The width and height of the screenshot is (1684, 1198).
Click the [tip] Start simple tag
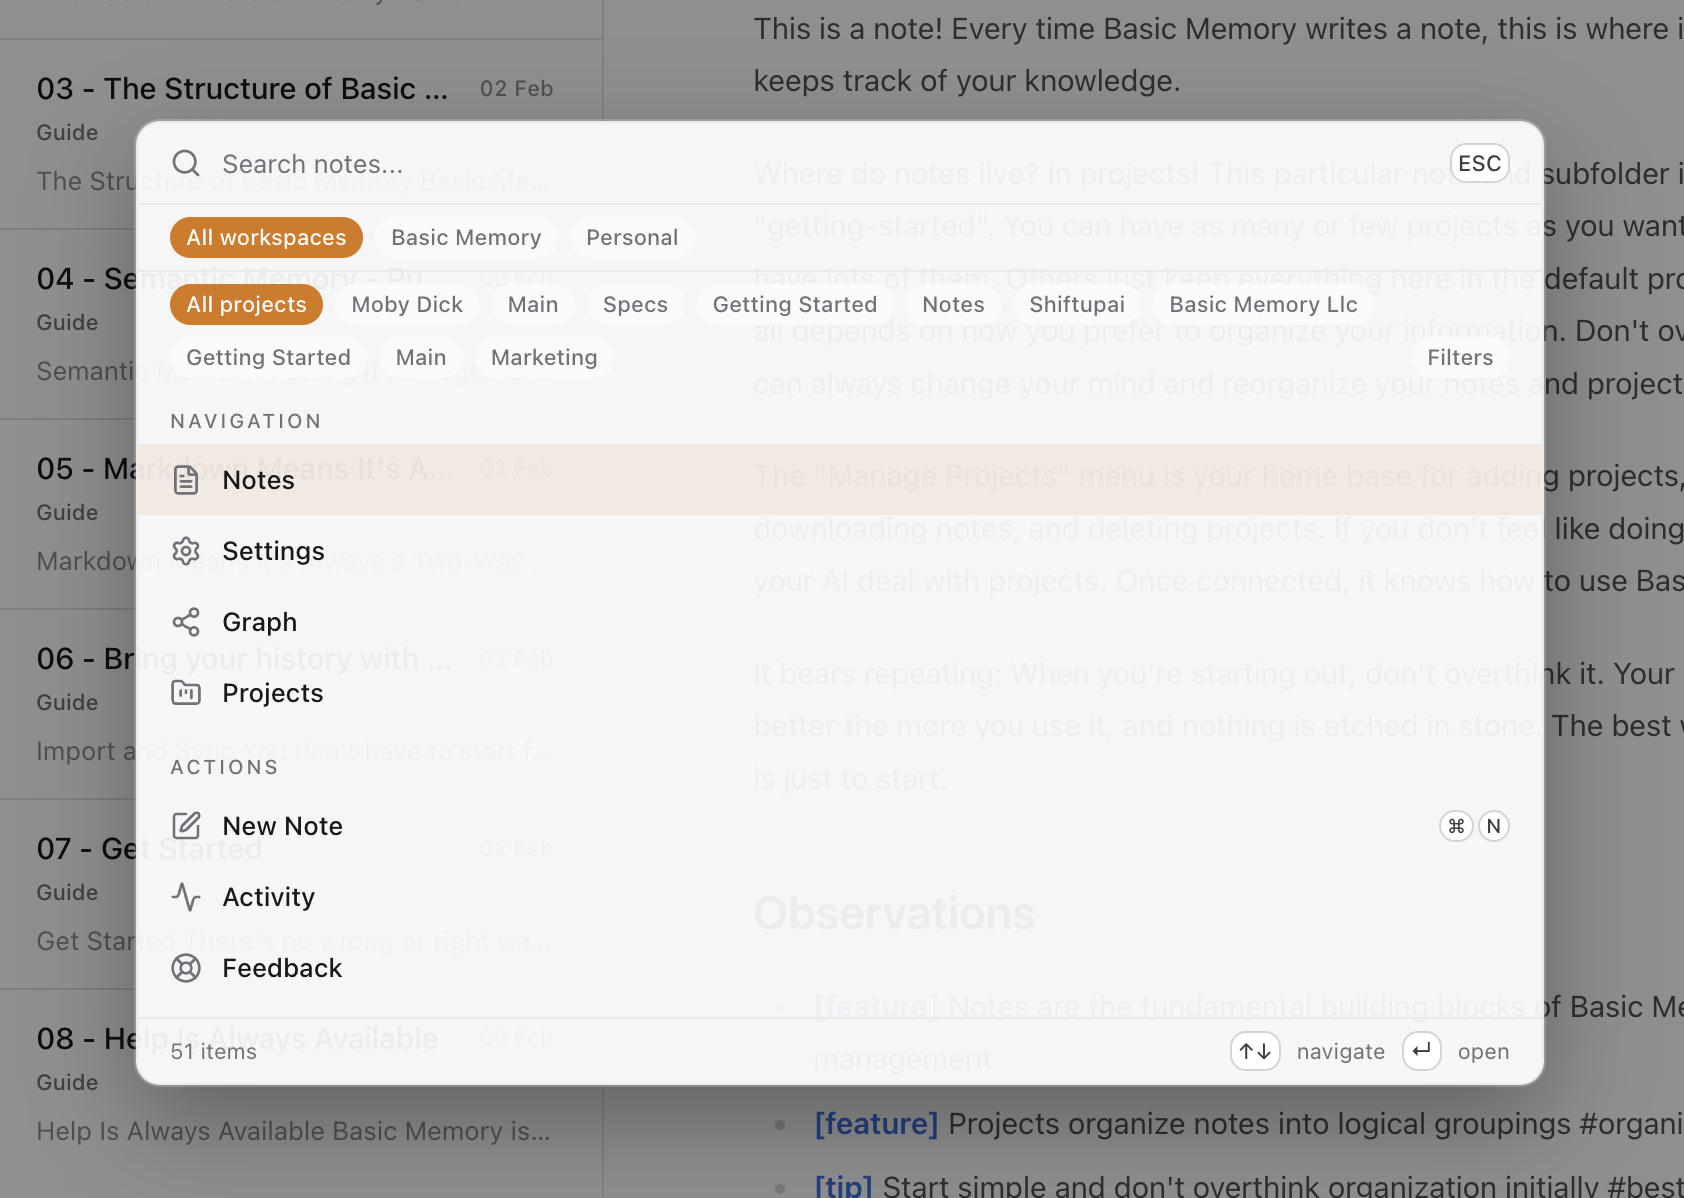pyautogui.click(x=843, y=1186)
